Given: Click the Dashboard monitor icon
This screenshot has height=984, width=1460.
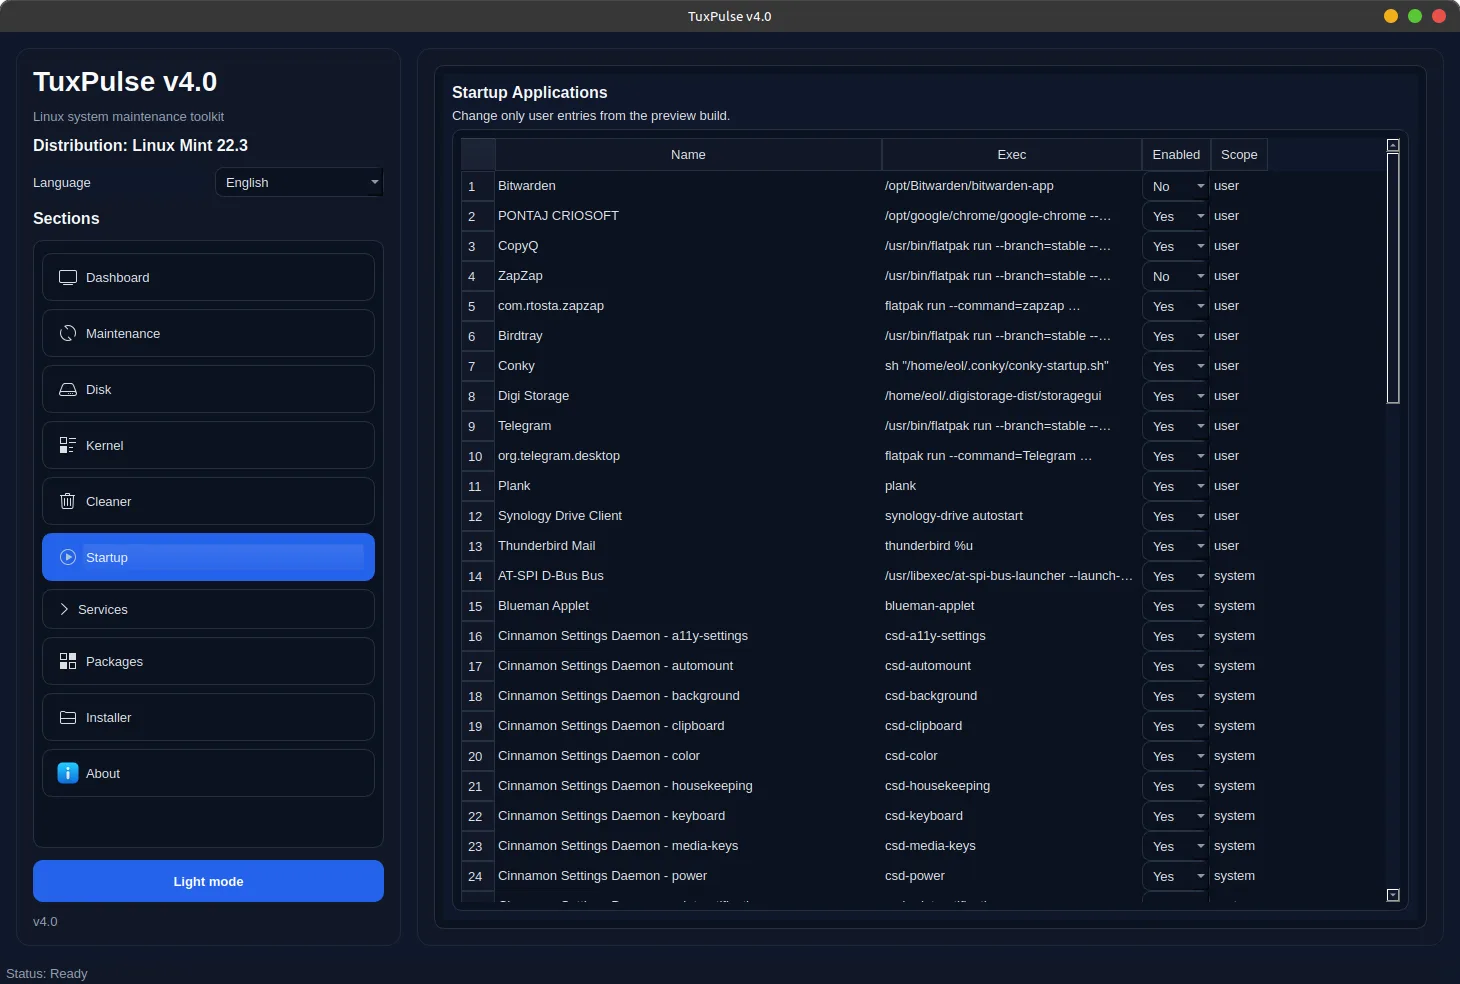Looking at the screenshot, I should point(68,277).
